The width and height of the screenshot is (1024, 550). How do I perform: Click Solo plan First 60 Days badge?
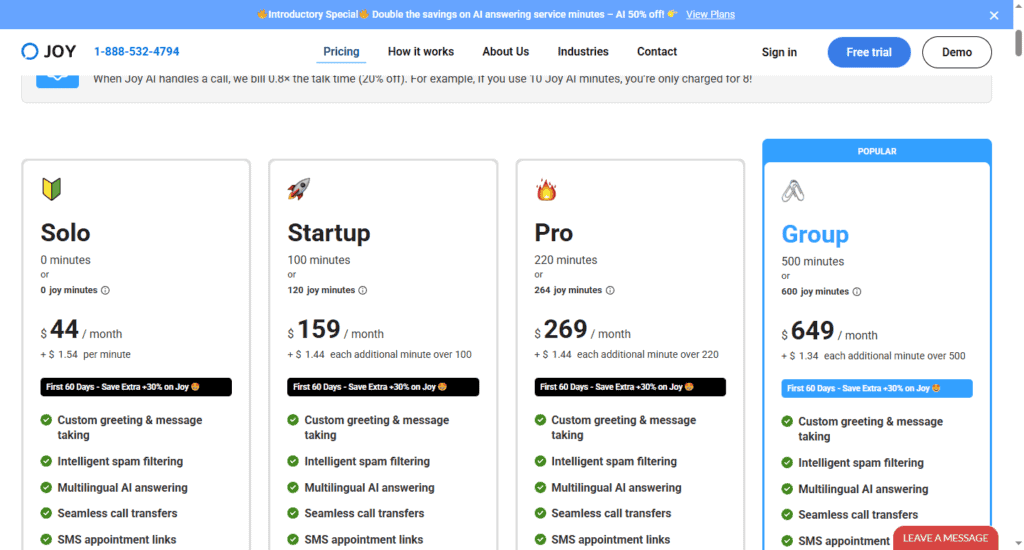(x=136, y=387)
